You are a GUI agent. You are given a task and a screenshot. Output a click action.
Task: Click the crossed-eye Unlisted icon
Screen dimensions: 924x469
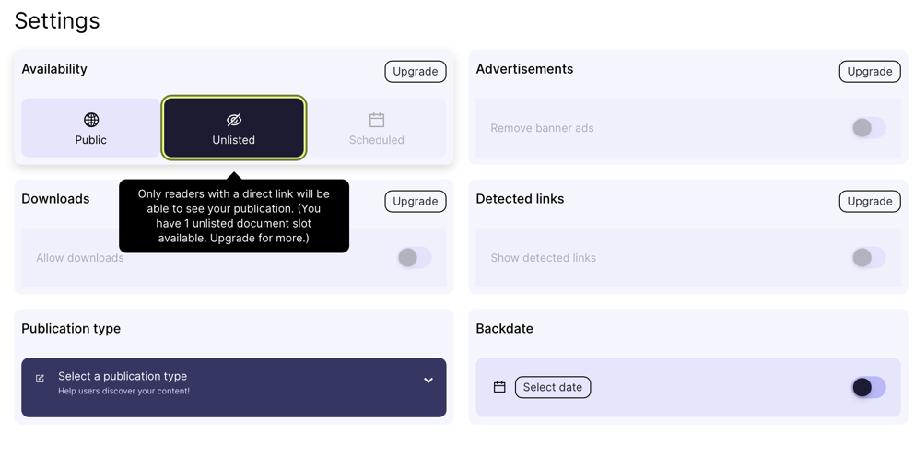coord(234,120)
